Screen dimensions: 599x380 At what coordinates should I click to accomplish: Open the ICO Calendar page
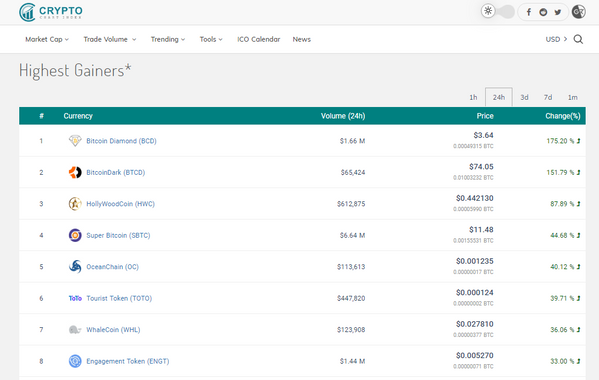pos(259,39)
